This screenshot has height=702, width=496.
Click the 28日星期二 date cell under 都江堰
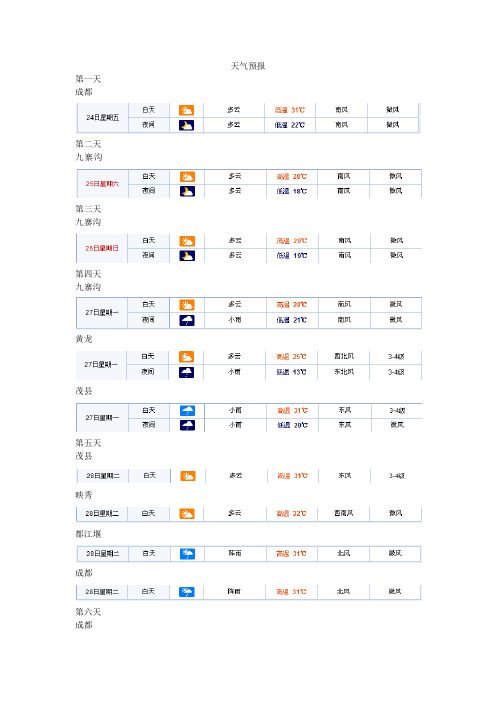[x=103, y=554]
